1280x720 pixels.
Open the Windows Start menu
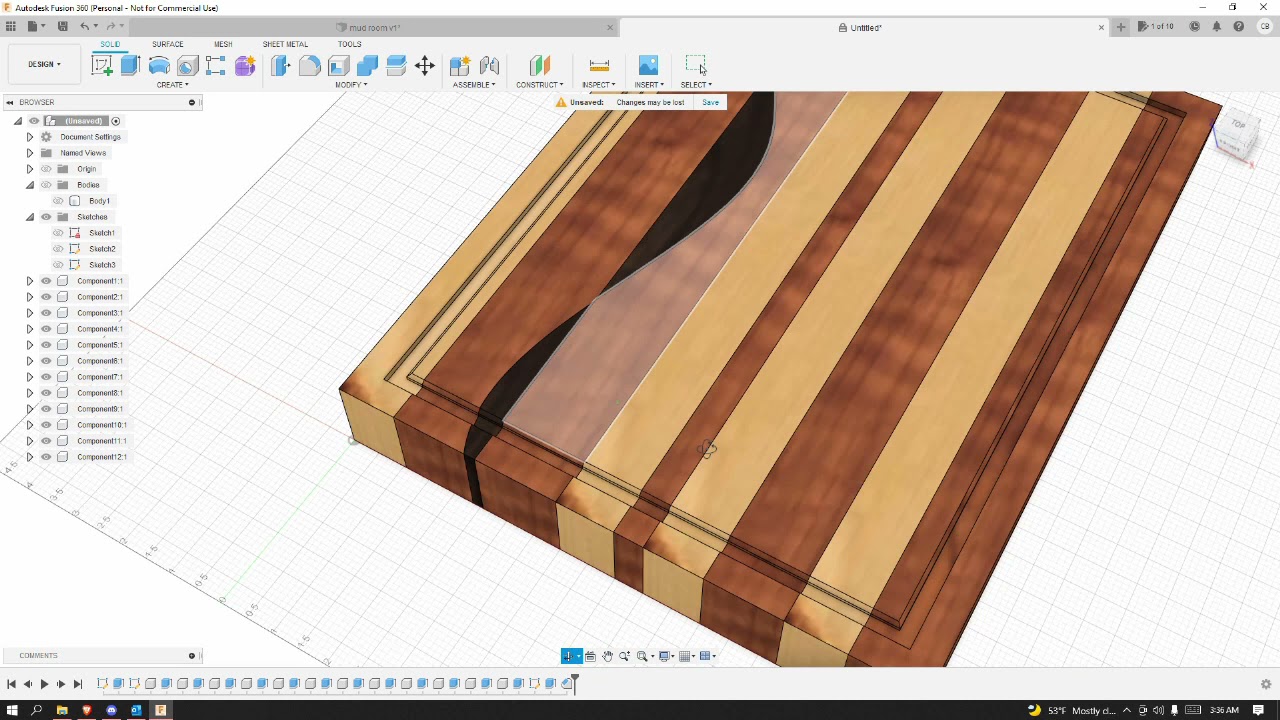point(12,710)
